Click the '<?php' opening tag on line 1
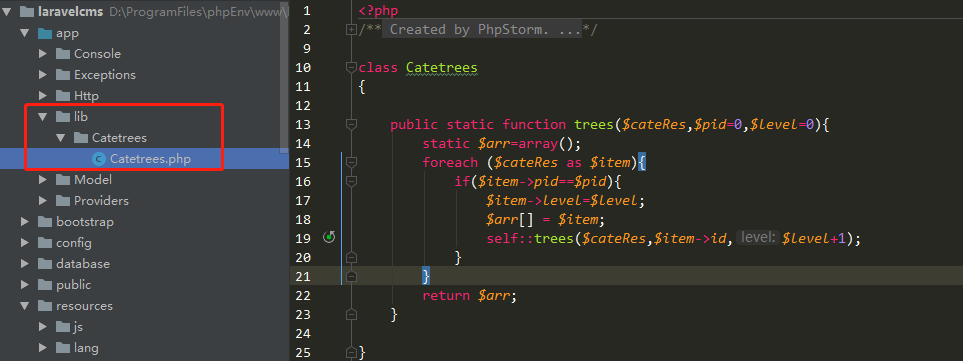Viewport: 963px width, 361px height. (x=378, y=11)
